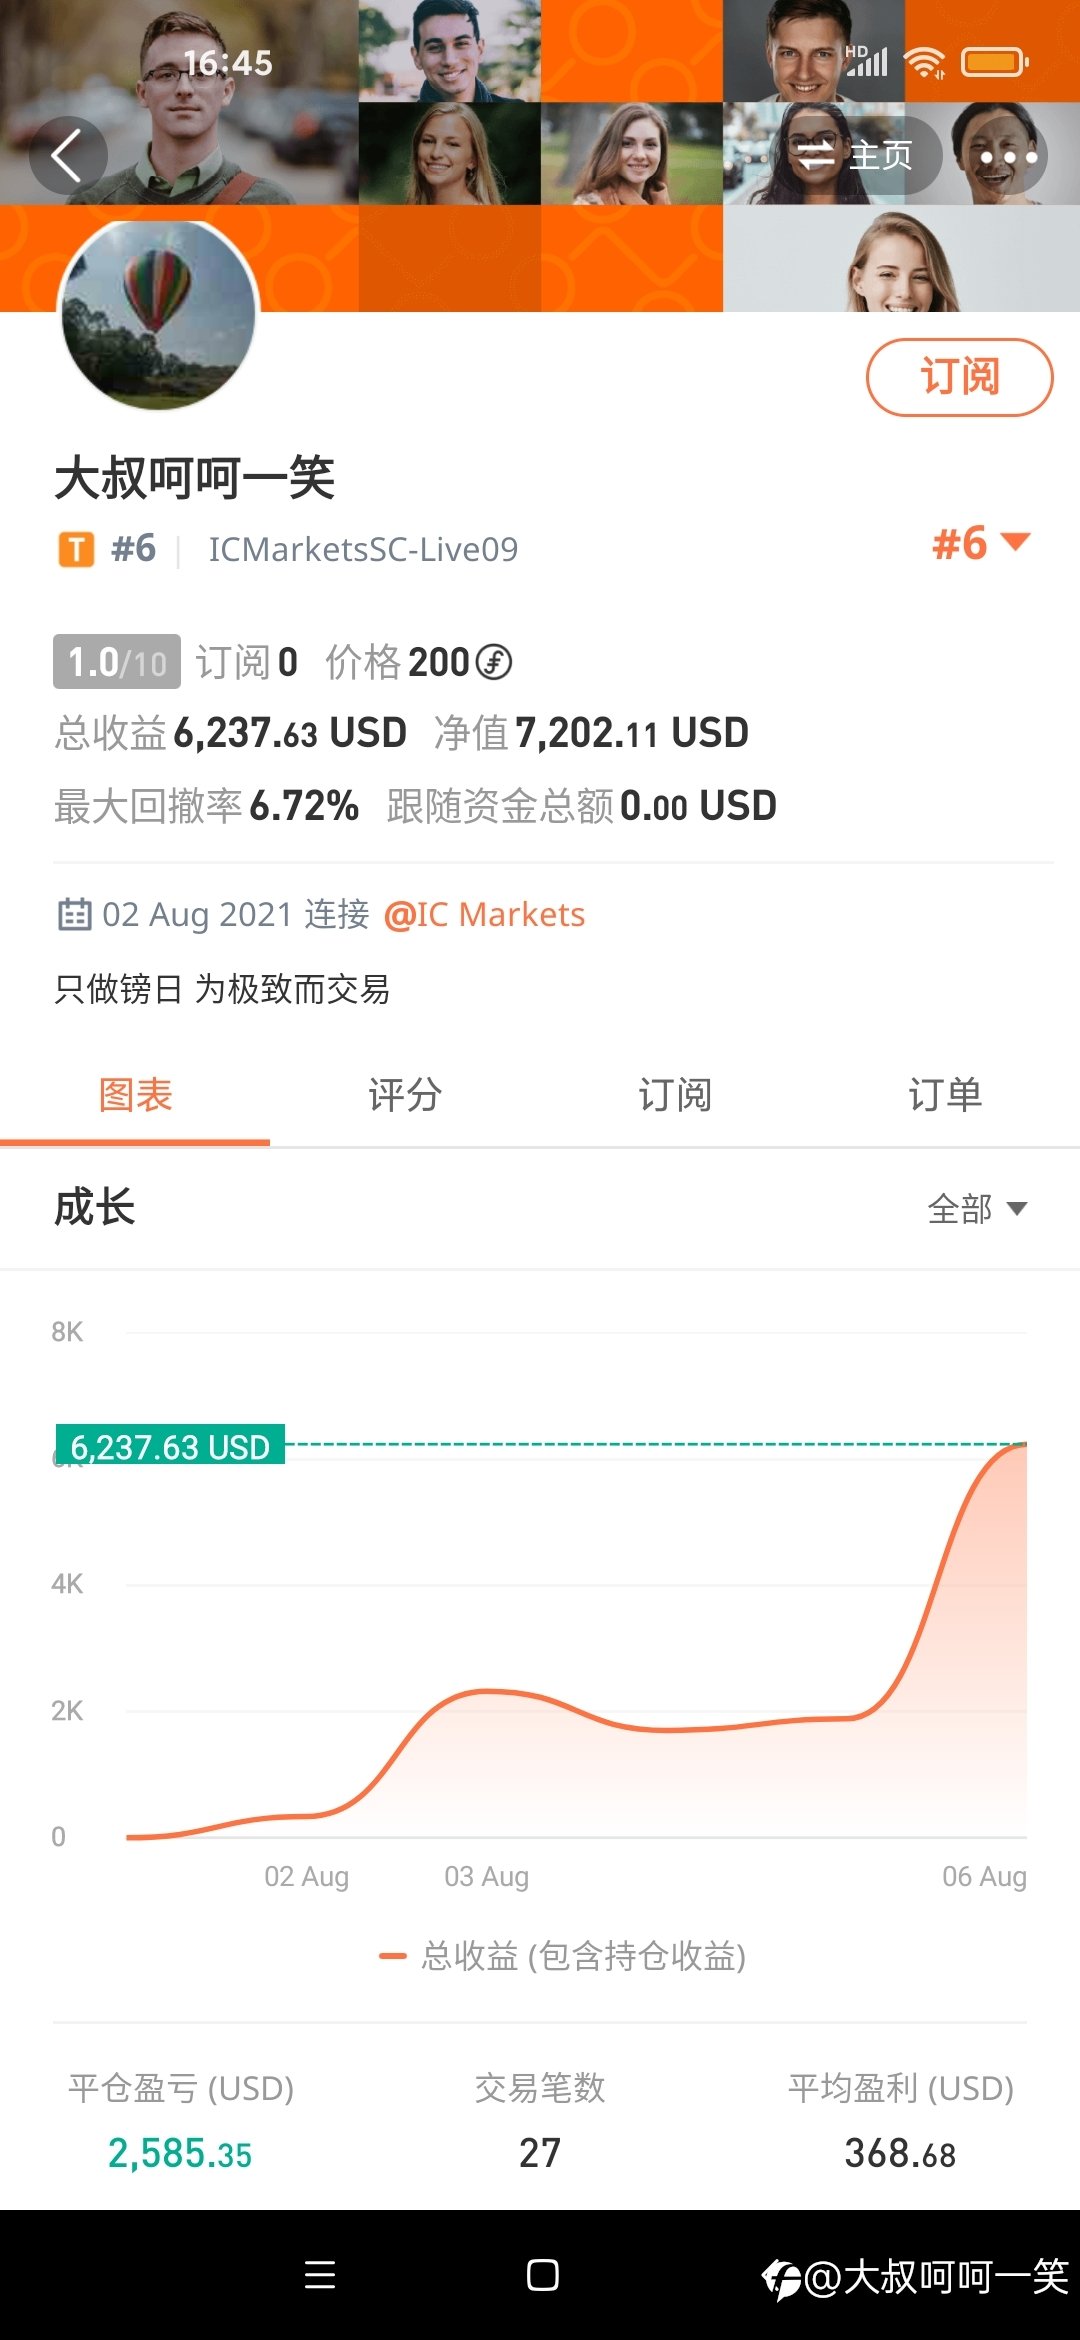This screenshot has height=2340, width=1080.
Task: Open the hot air balloon profile avatar
Action: click(x=160, y=314)
